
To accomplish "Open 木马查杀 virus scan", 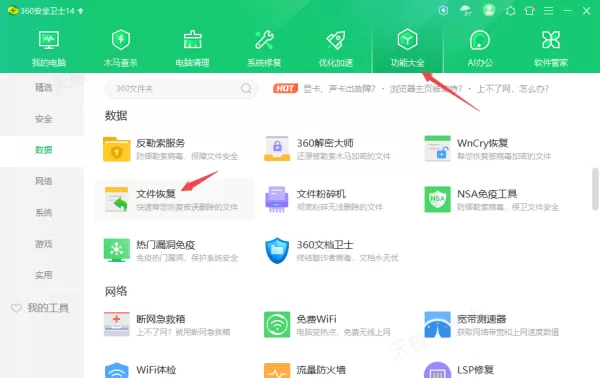I will click(x=121, y=49).
